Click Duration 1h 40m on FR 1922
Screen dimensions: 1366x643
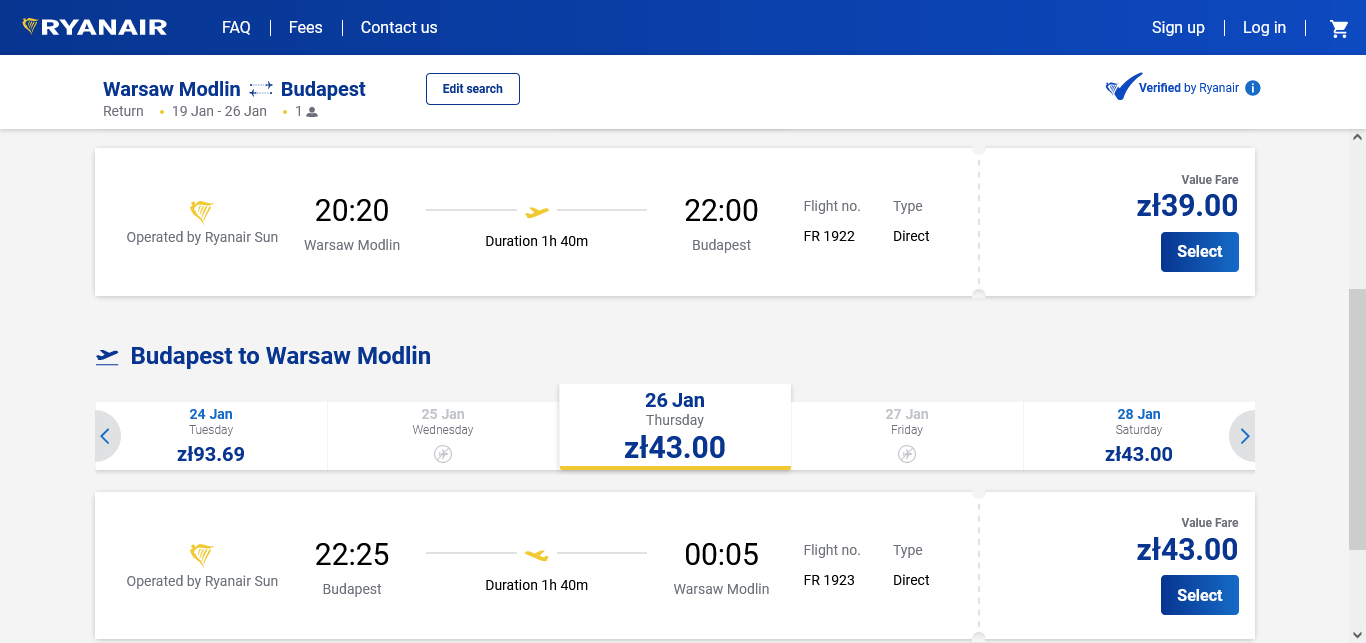pos(537,241)
